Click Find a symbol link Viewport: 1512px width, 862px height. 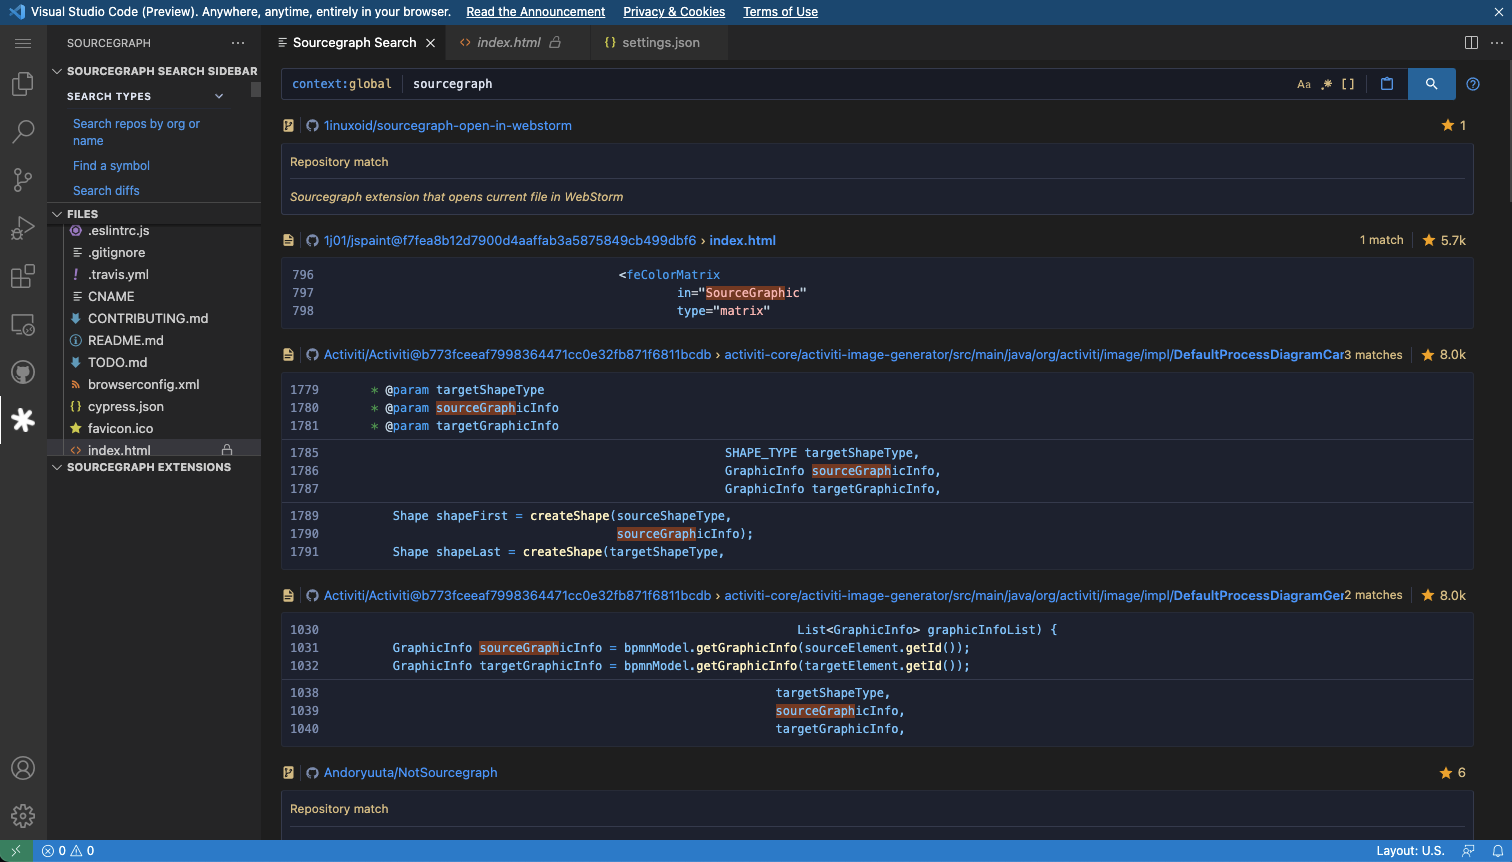coord(111,166)
